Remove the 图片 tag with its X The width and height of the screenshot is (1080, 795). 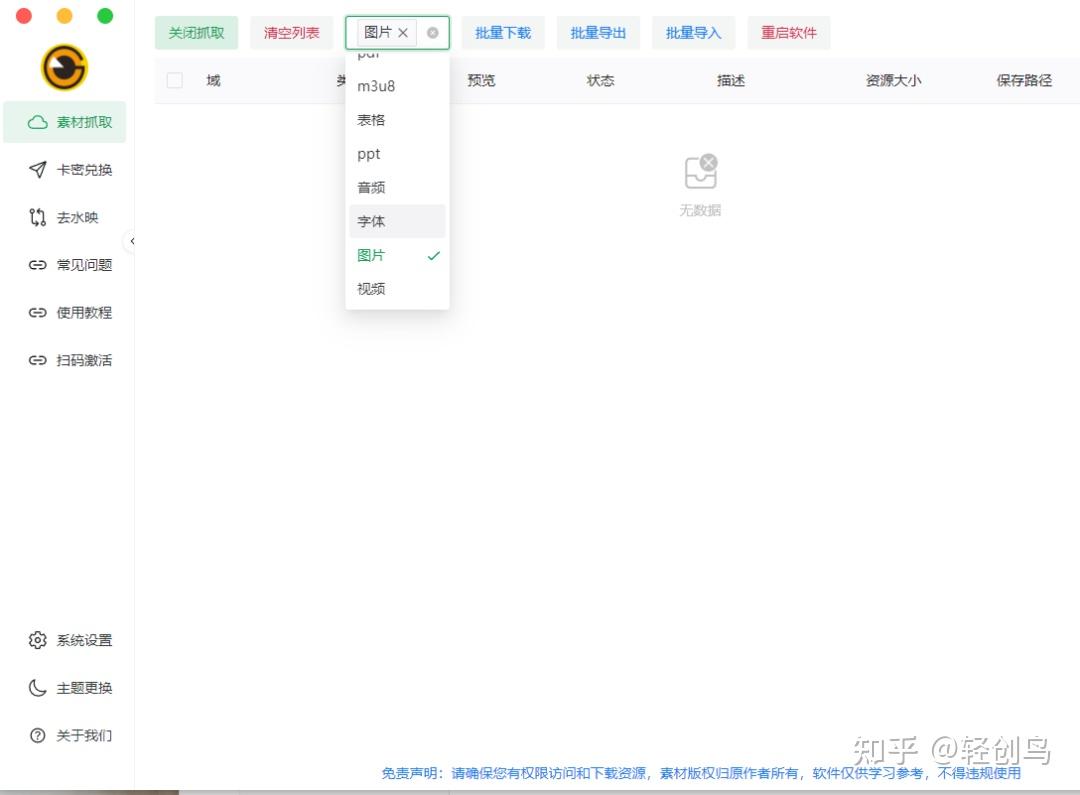(x=403, y=32)
